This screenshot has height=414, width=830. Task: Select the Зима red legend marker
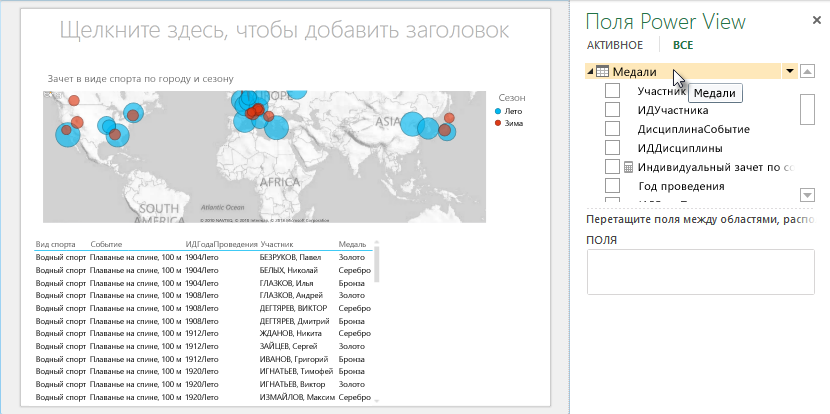click(497, 123)
